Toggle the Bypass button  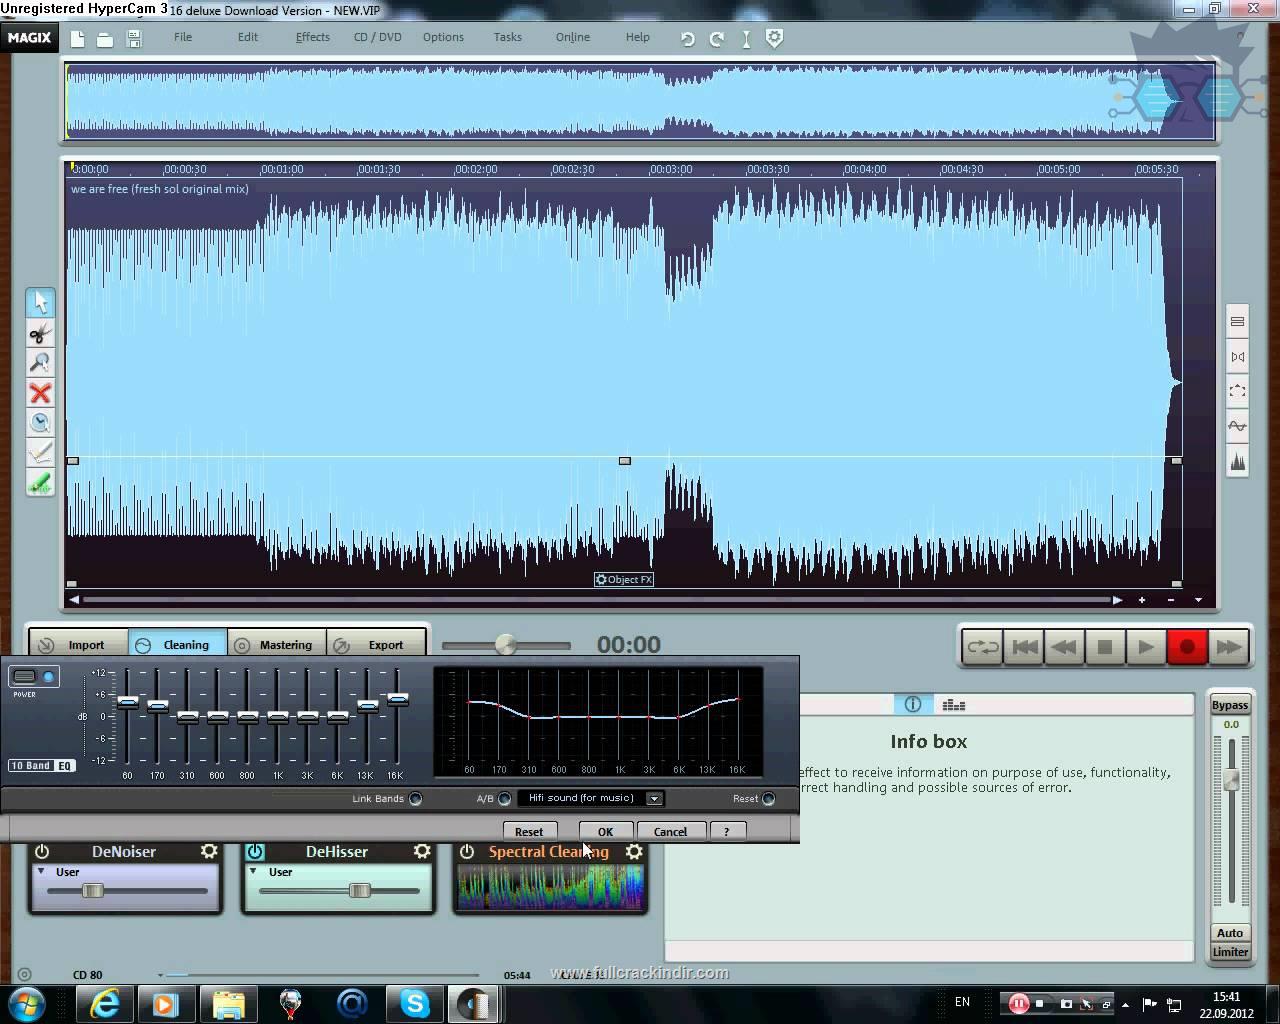coord(1230,705)
